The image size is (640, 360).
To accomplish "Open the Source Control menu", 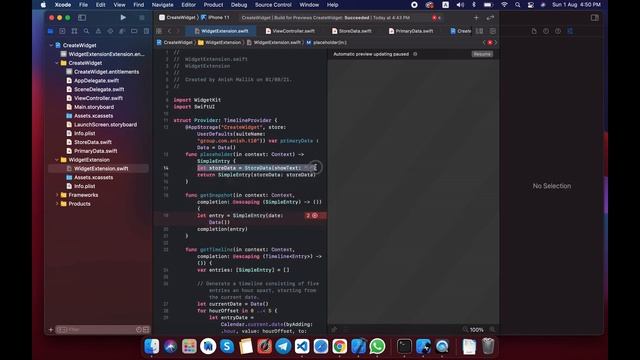I will (273, 5).
